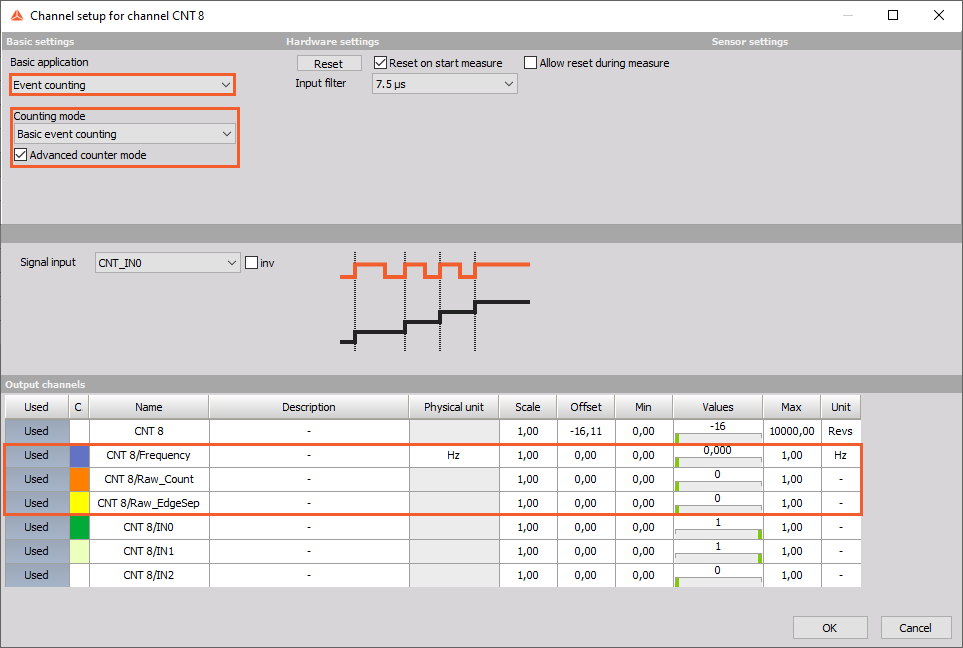
Task: Select the CNT 8/IN0 name cell
Action: pos(149,527)
